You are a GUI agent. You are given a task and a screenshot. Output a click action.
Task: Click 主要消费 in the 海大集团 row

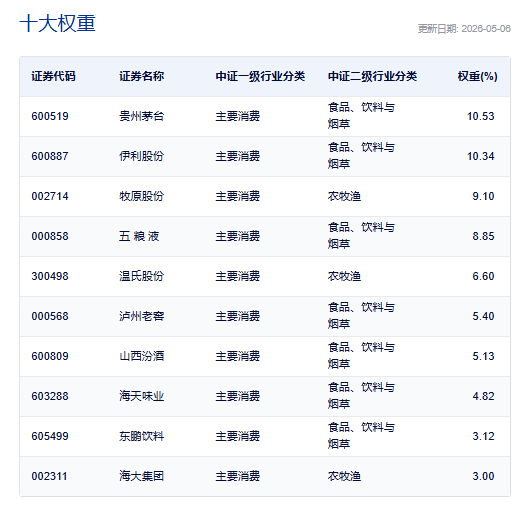pos(238,476)
